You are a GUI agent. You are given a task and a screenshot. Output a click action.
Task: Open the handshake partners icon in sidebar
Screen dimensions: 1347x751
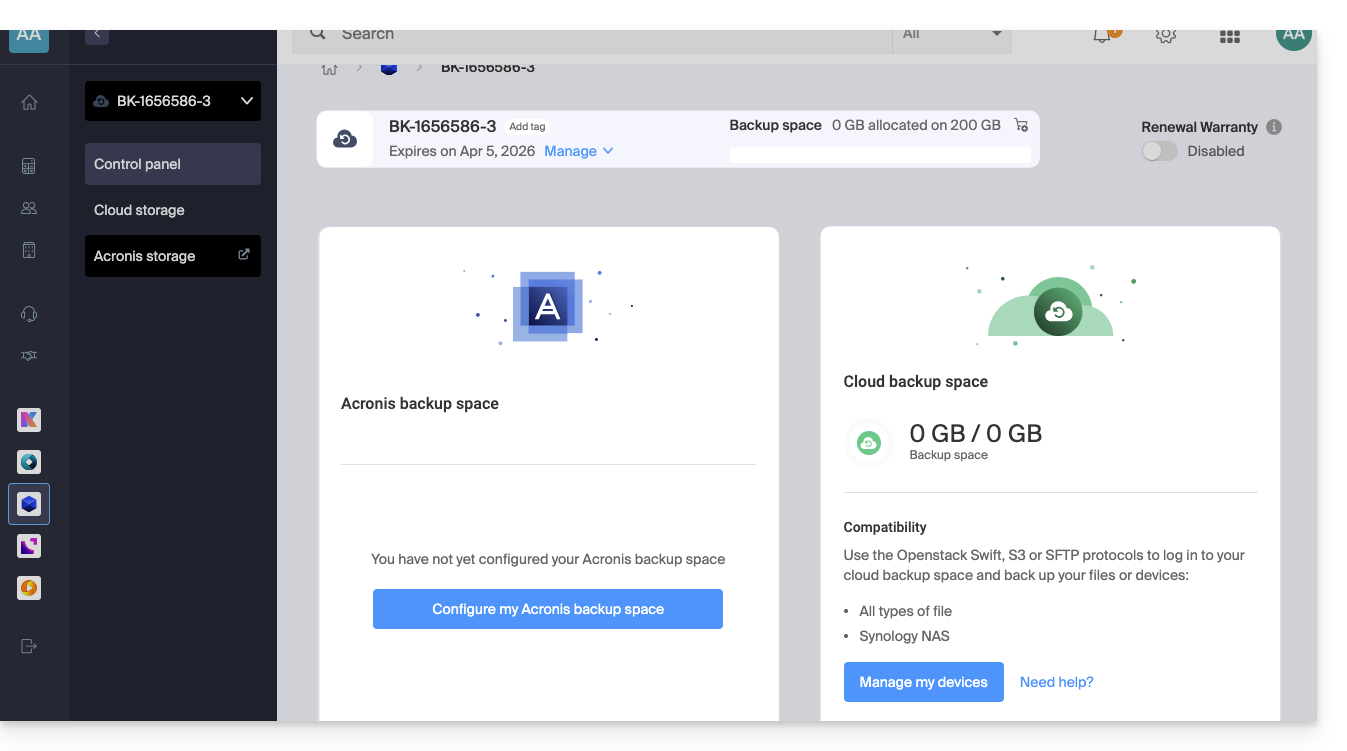pyautogui.click(x=29, y=356)
